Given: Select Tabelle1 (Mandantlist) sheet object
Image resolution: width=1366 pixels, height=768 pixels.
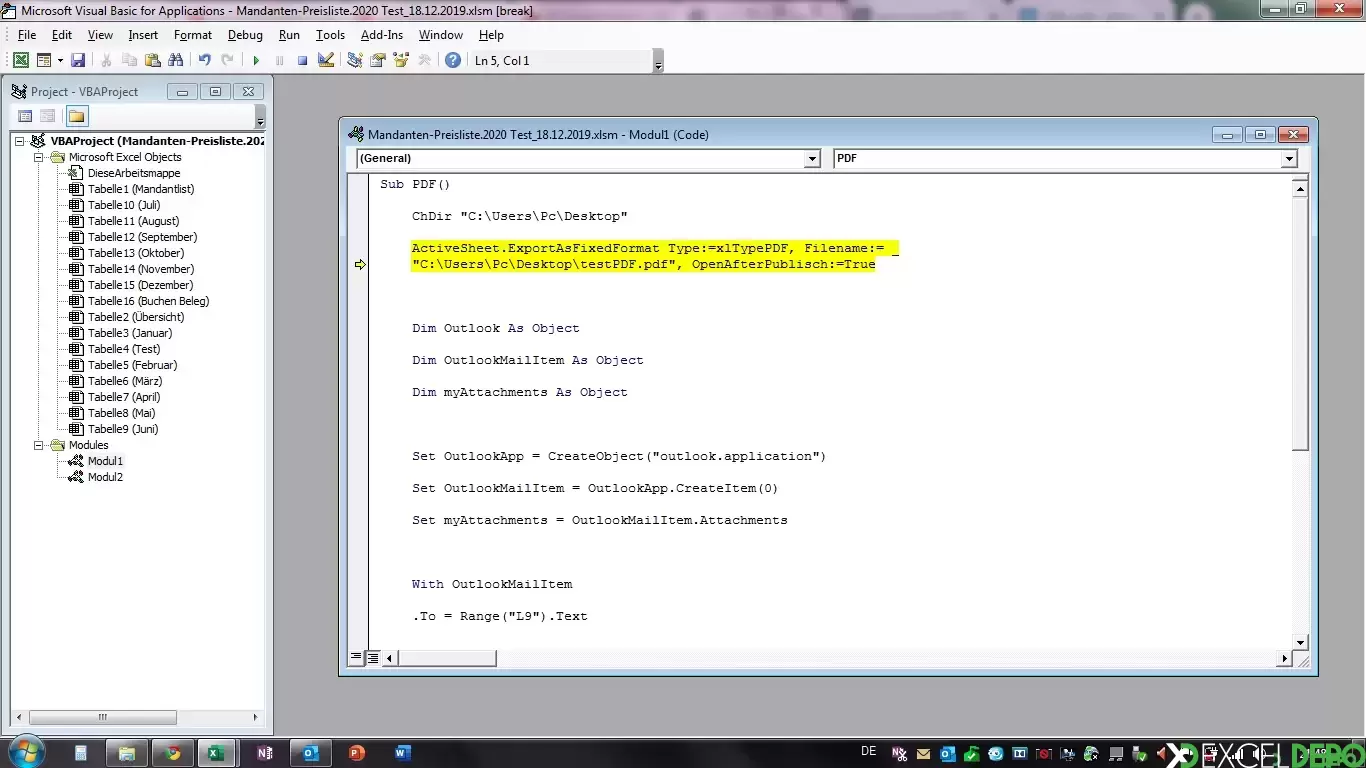Looking at the screenshot, I should (x=140, y=189).
